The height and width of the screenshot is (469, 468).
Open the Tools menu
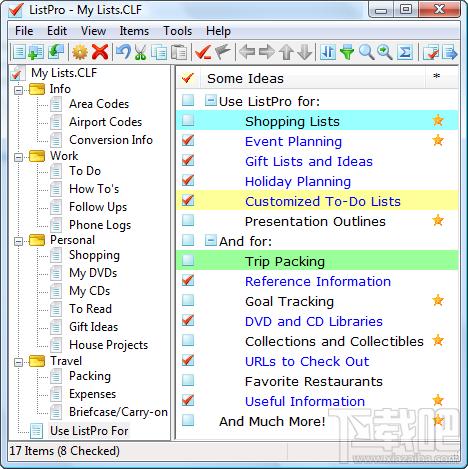click(177, 31)
